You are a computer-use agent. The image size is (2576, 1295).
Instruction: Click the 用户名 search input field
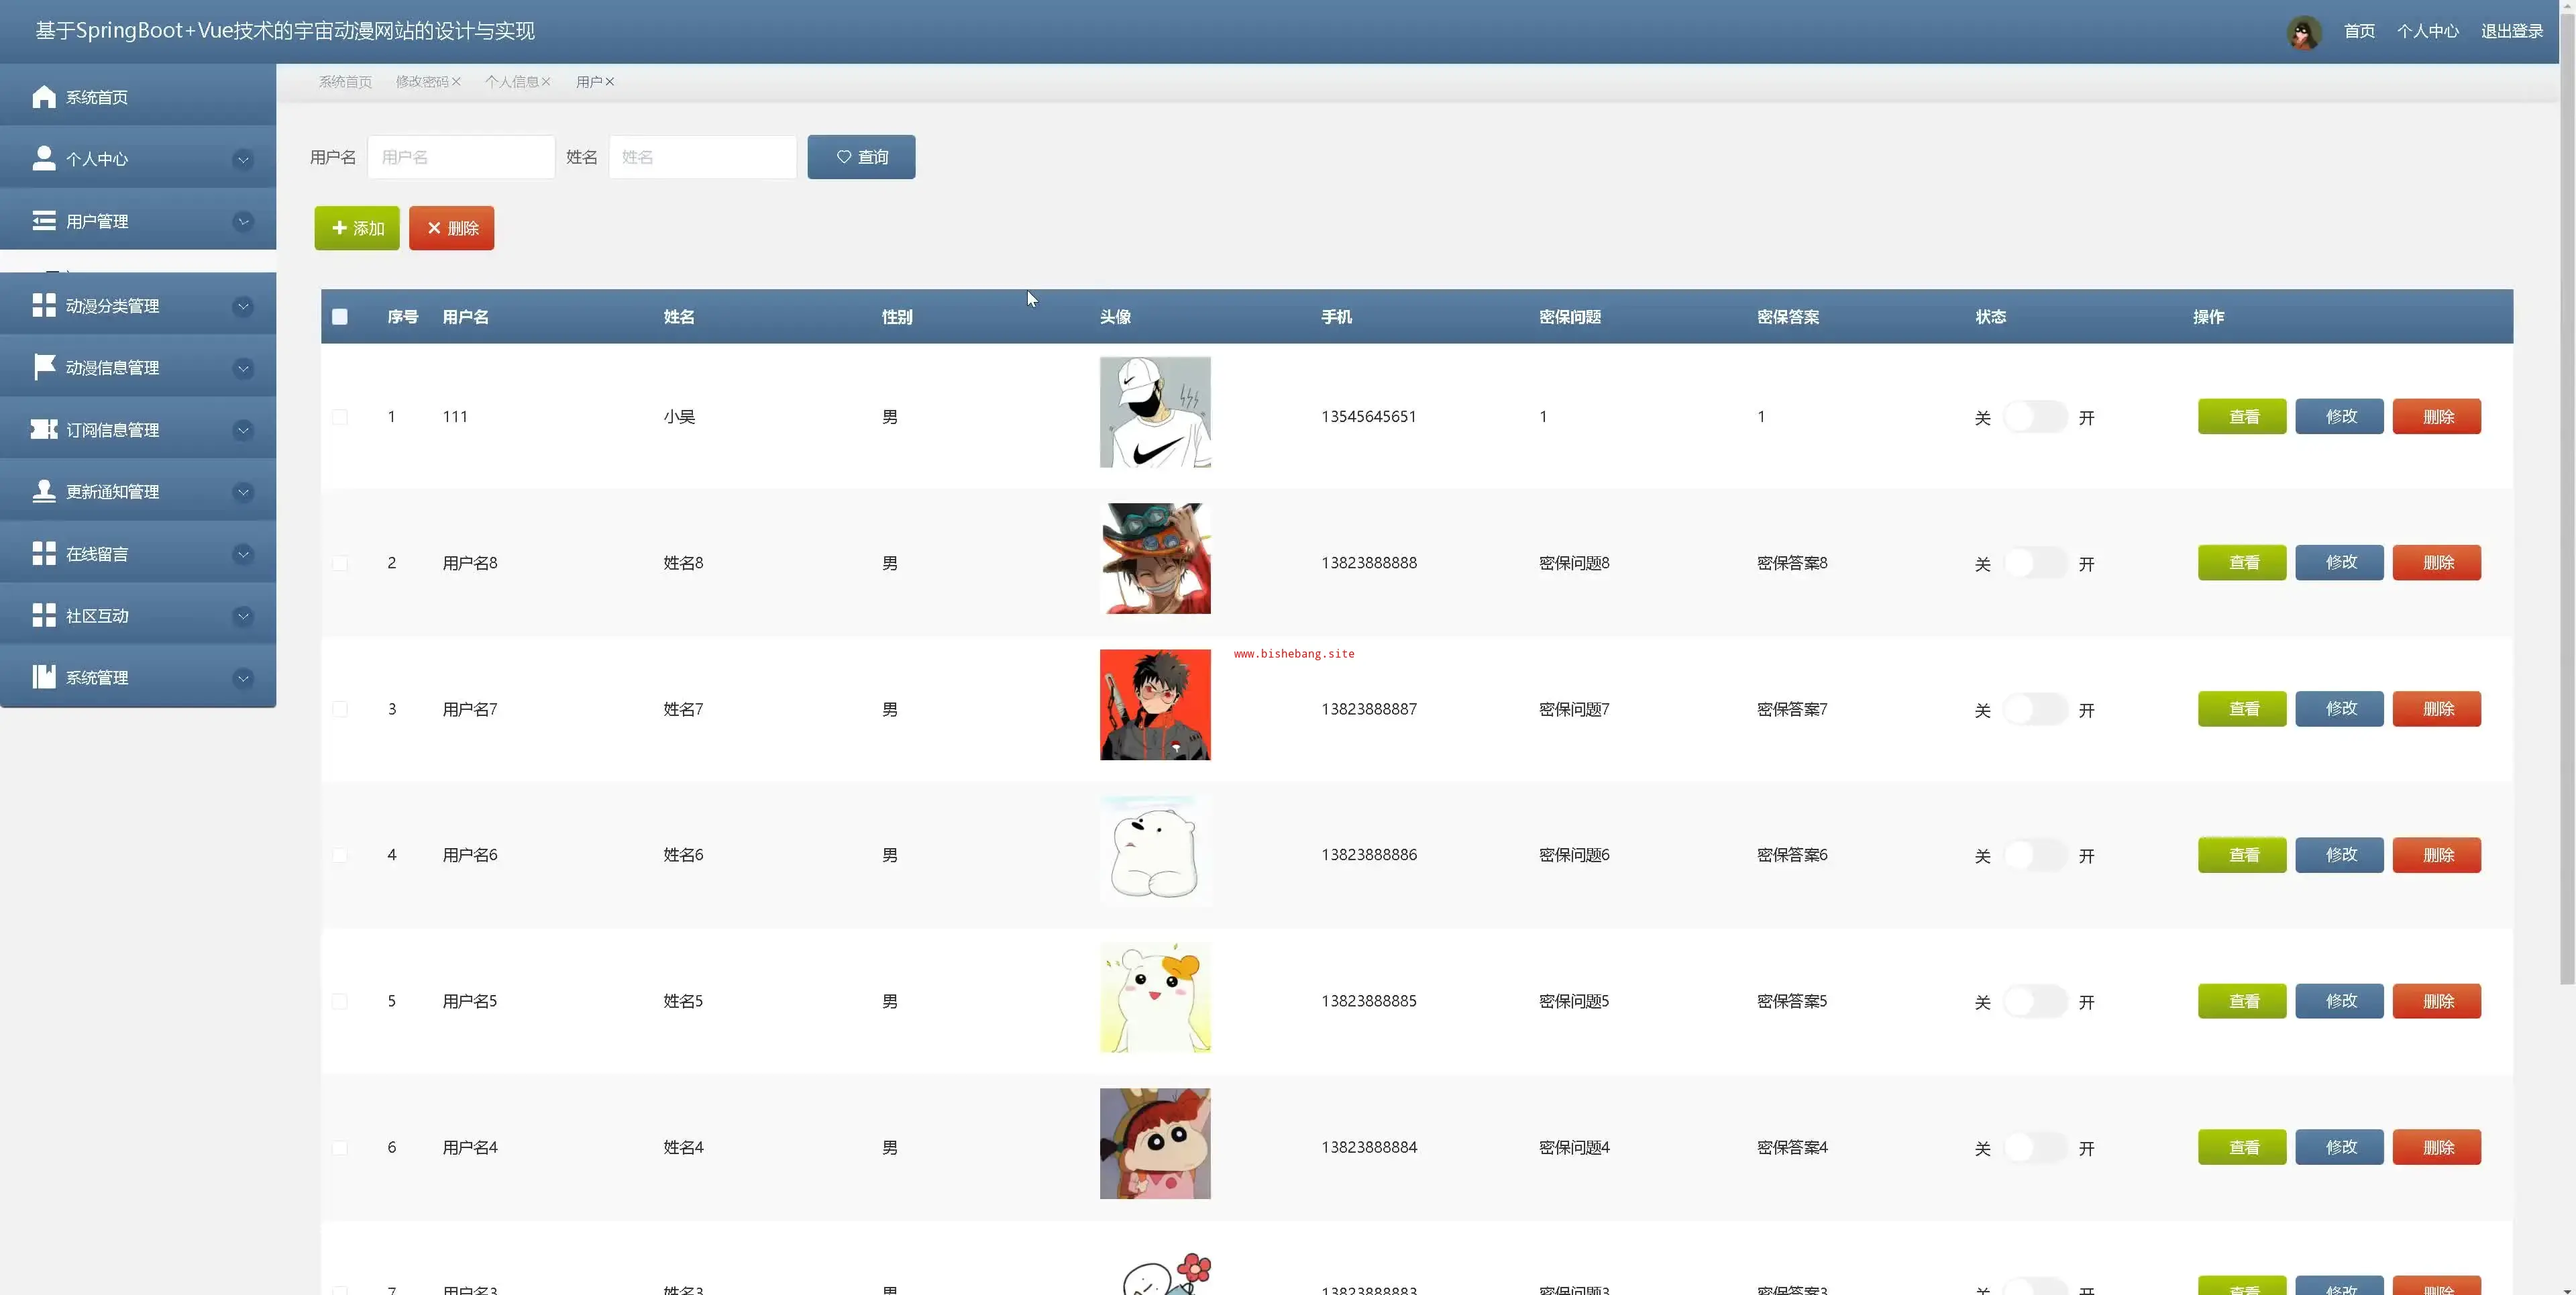pyautogui.click(x=461, y=158)
